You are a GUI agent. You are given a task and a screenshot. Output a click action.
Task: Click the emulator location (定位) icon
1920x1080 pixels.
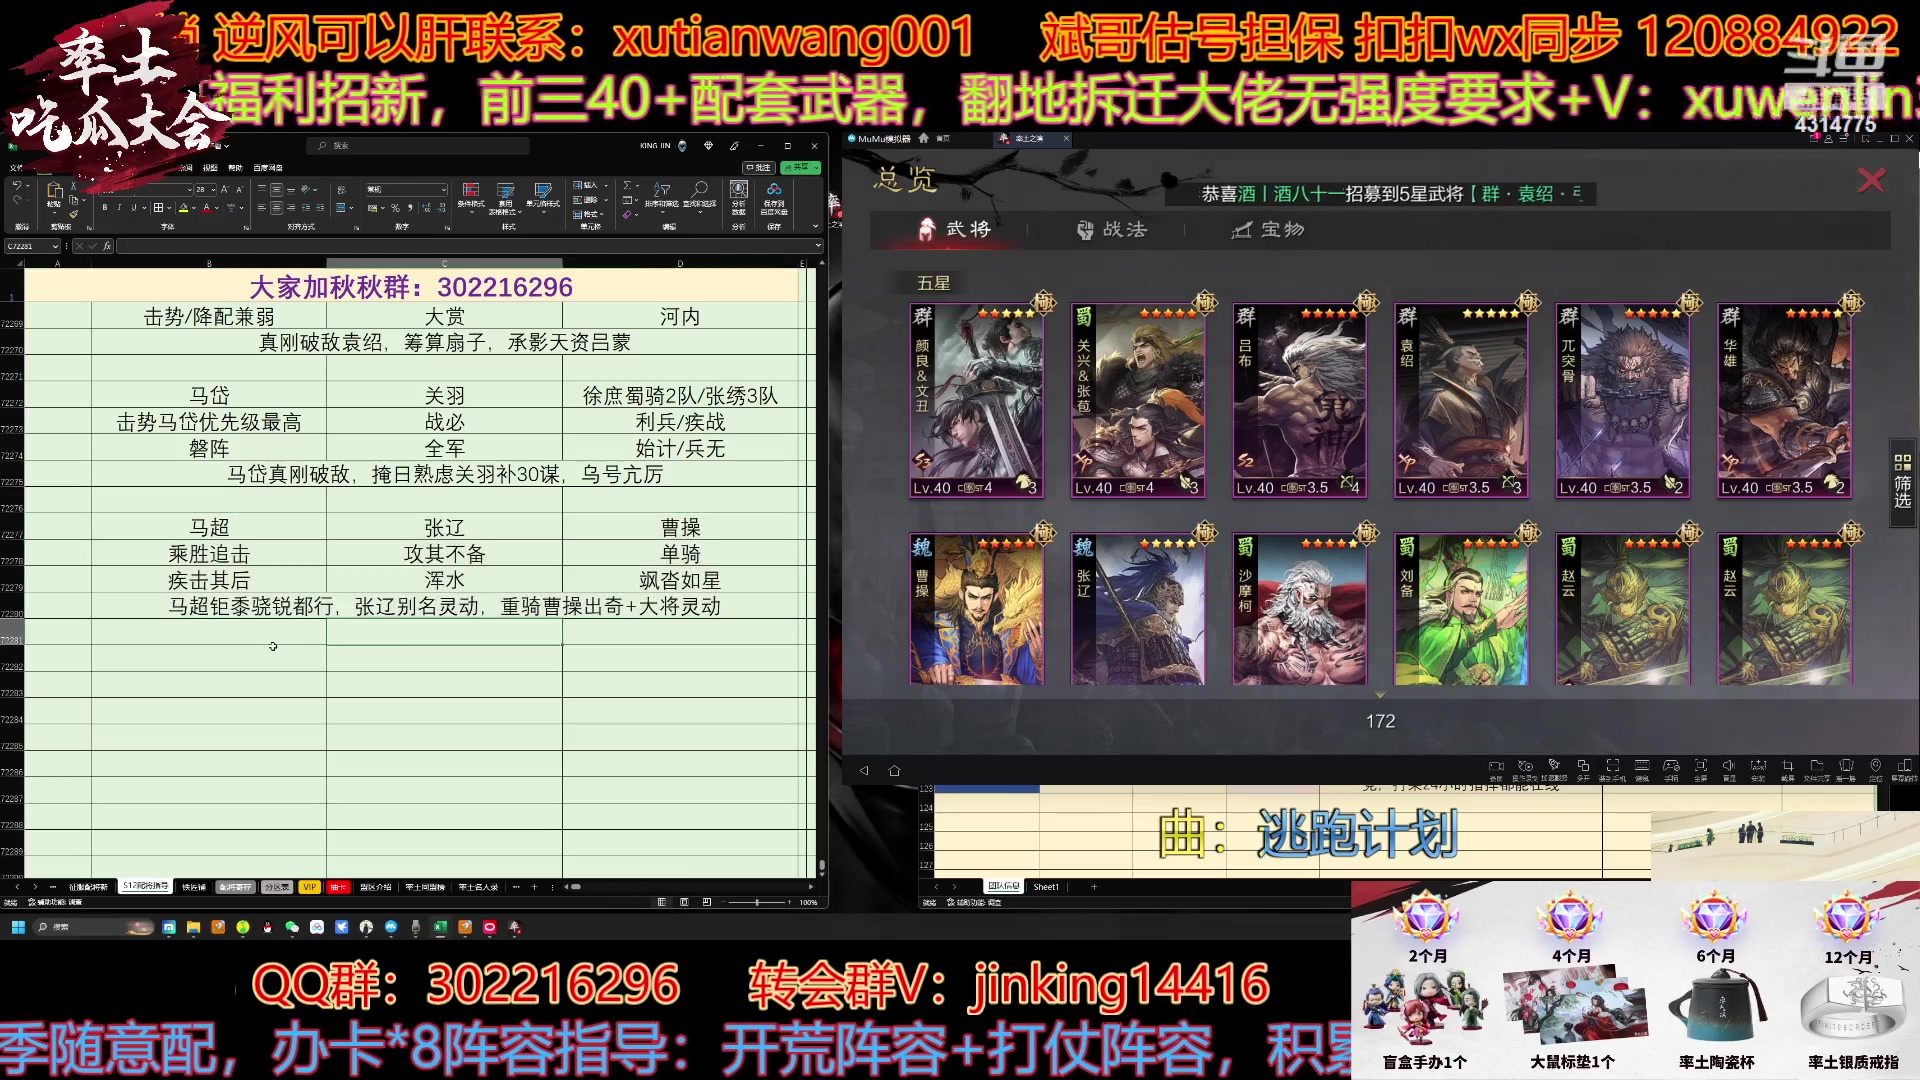point(1875,765)
